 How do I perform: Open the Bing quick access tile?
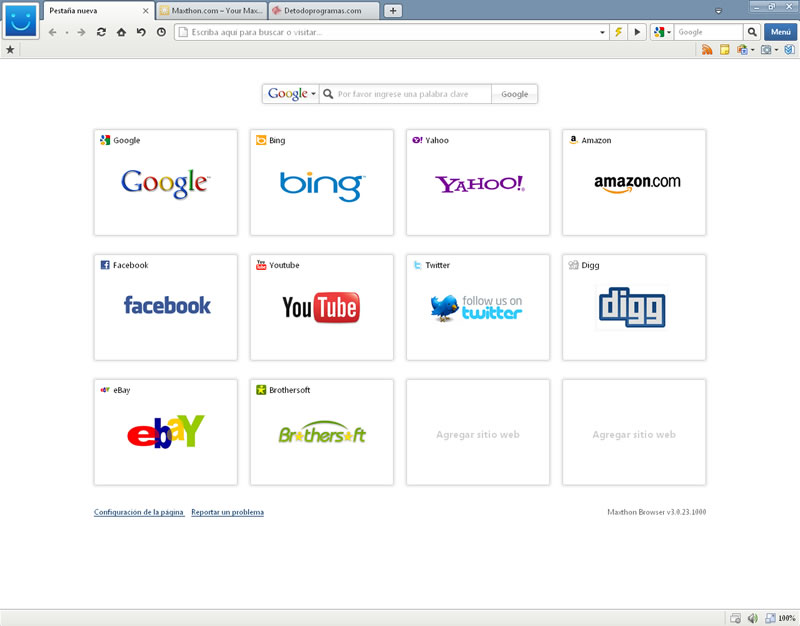322,182
